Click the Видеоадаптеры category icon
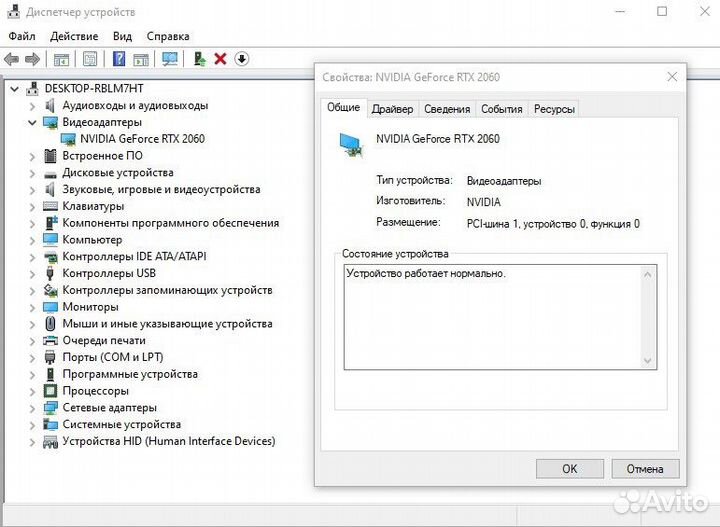Image resolution: width=720 pixels, height=527 pixels. click(x=50, y=122)
